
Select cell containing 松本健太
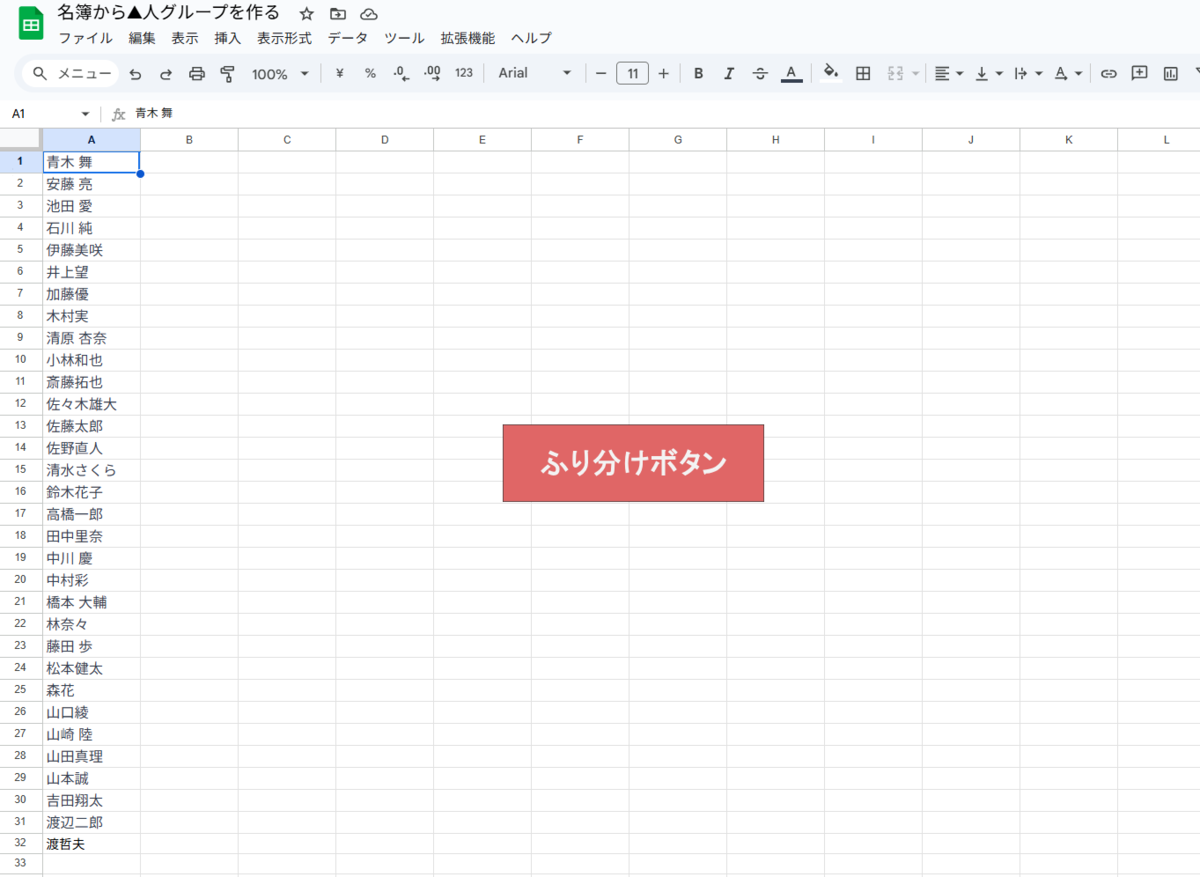[x=91, y=668]
